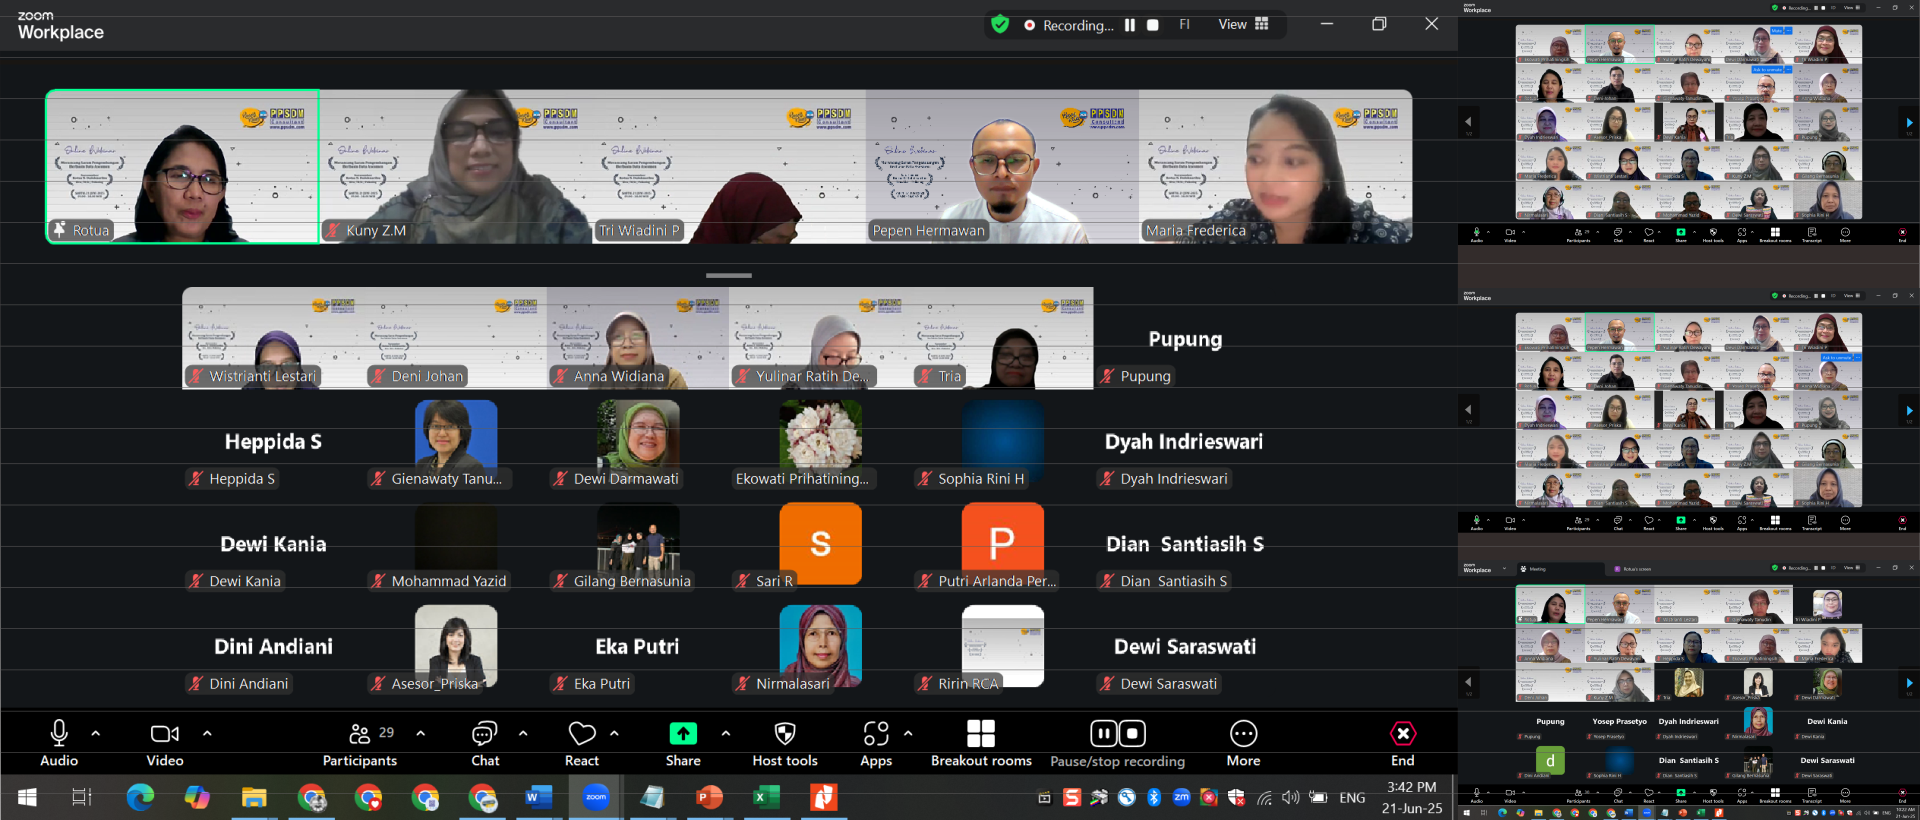Select Kuny Z.M video tile
The image size is (1920, 820).
[456, 167]
